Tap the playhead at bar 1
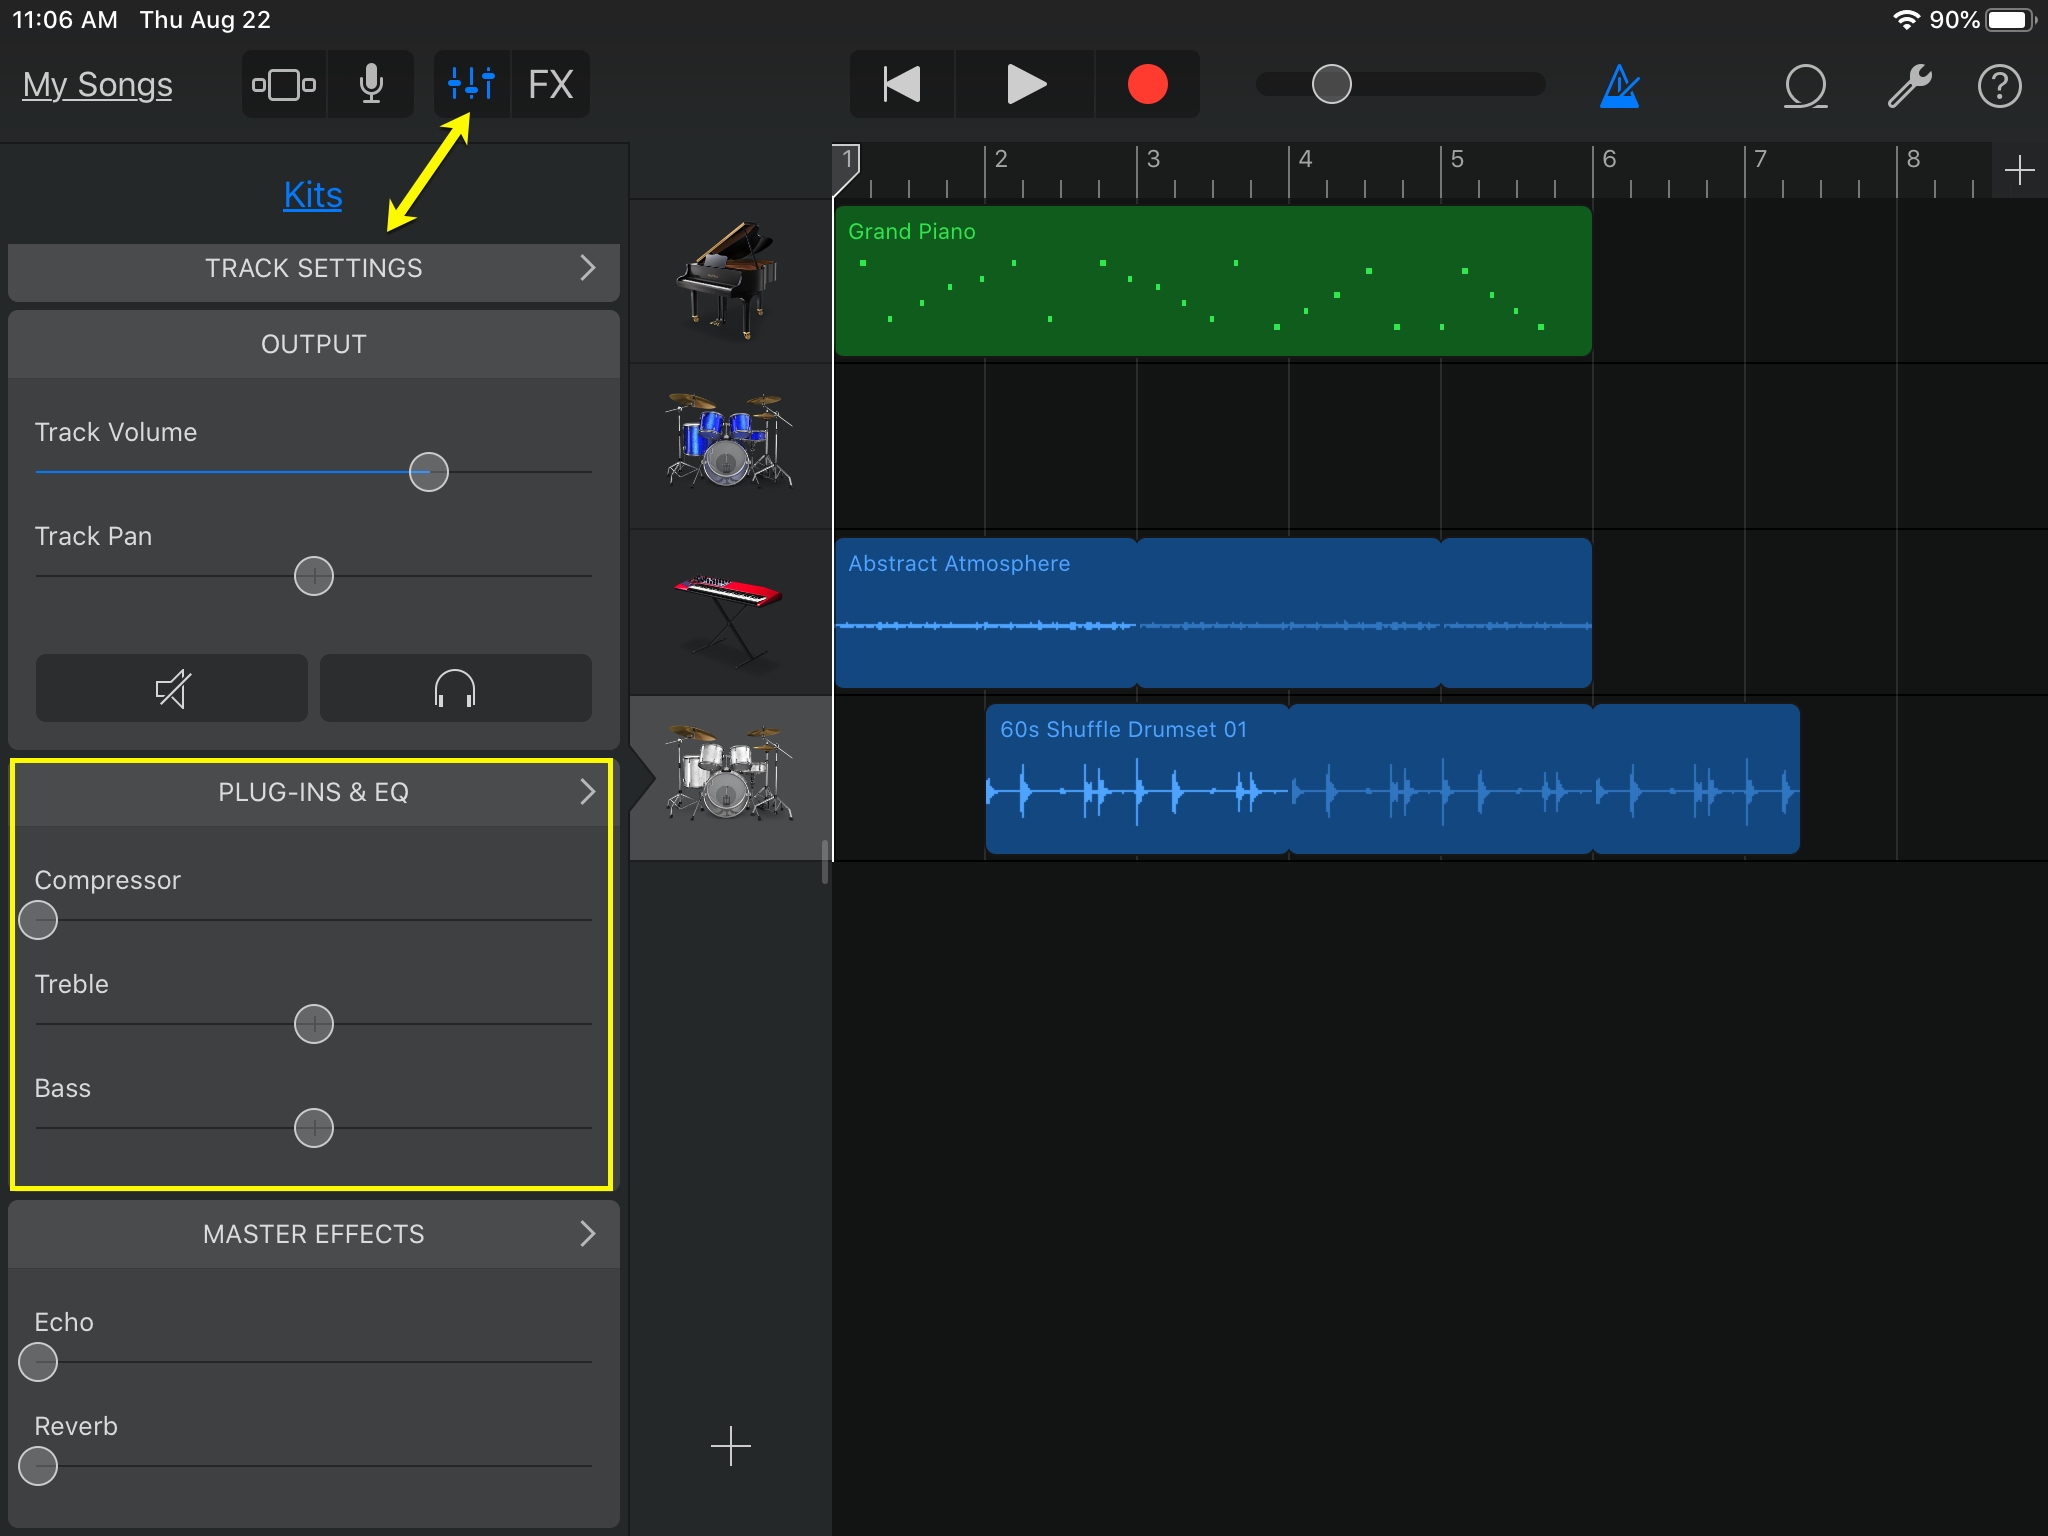The width and height of the screenshot is (2048, 1536). point(846,168)
